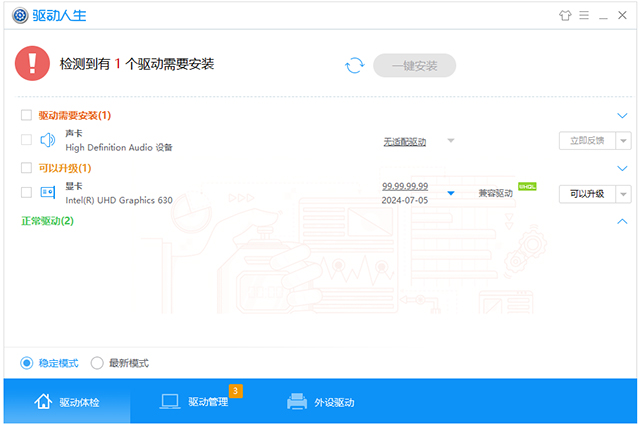The image size is (640, 427).
Task: Check the 驱动需要安装(1) group checkbox
Action: 27,115
